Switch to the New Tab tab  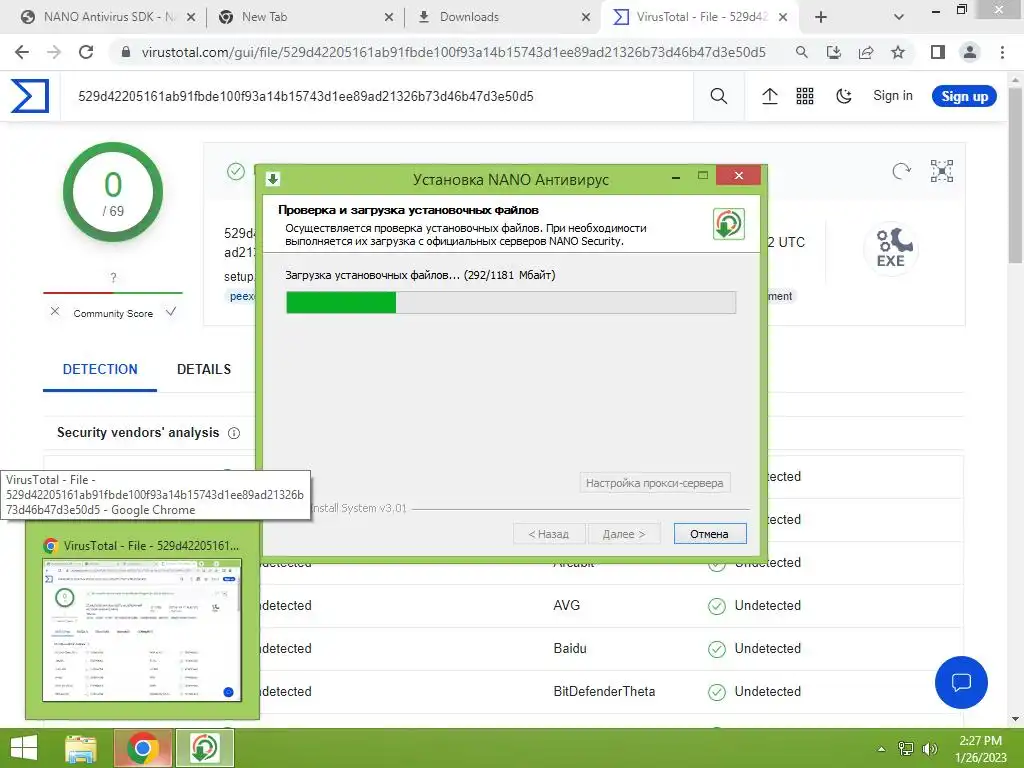304,17
